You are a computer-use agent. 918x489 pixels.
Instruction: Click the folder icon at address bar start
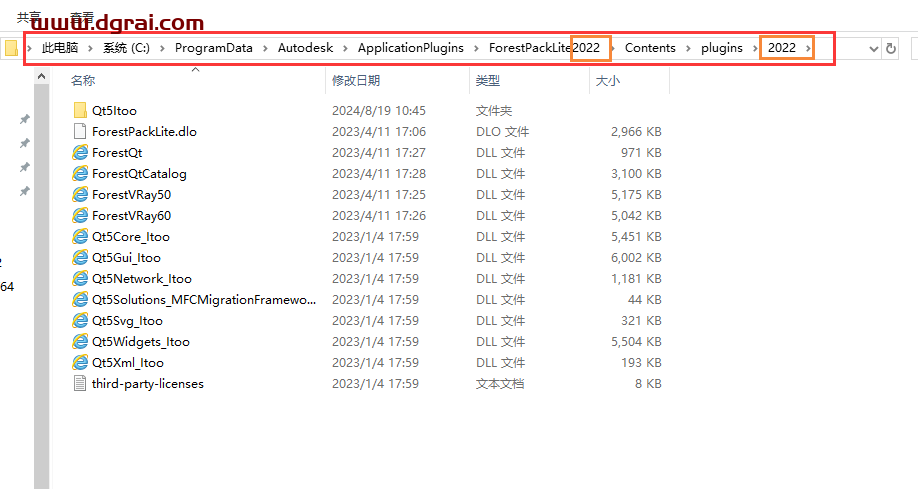pos(11,48)
